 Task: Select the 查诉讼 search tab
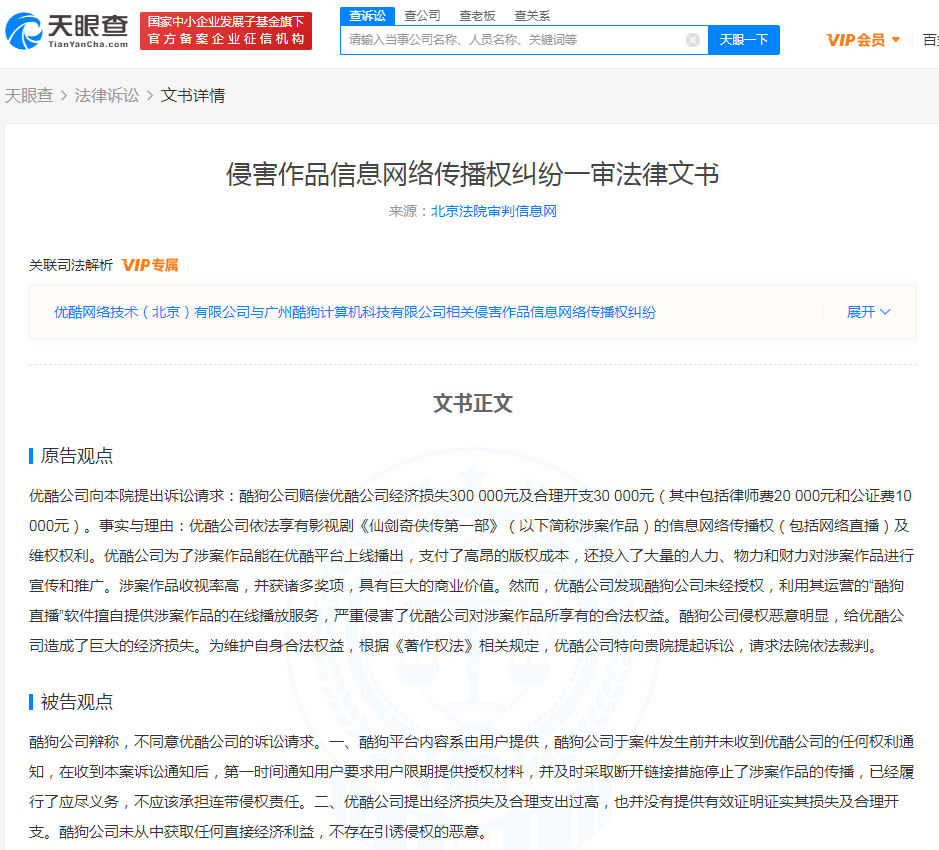pyautogui.click(x=366, y=16)
